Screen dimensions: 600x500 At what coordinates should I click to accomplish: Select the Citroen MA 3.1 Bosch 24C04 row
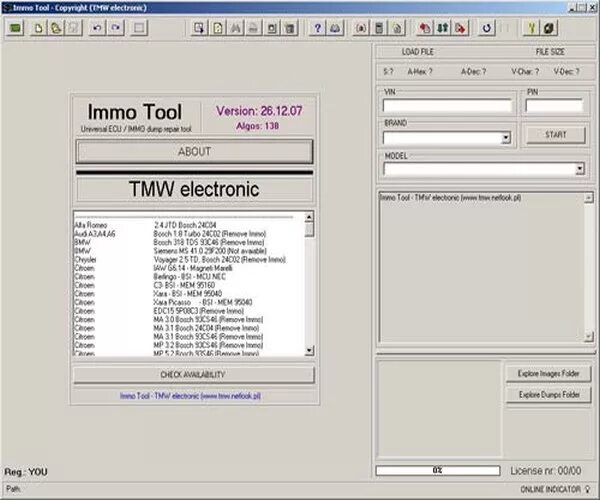pos(189,328)
